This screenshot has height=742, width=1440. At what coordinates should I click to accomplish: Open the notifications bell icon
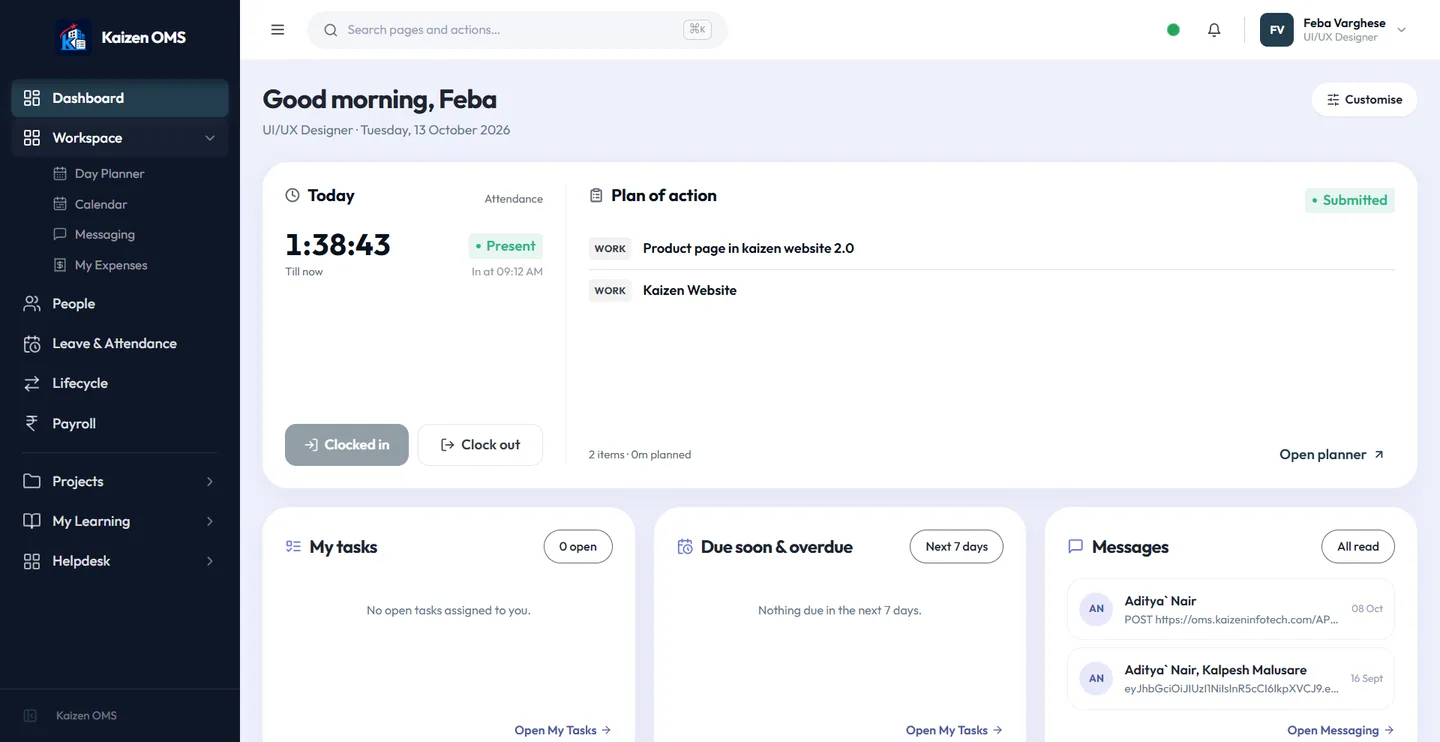tap(1214, 30)
